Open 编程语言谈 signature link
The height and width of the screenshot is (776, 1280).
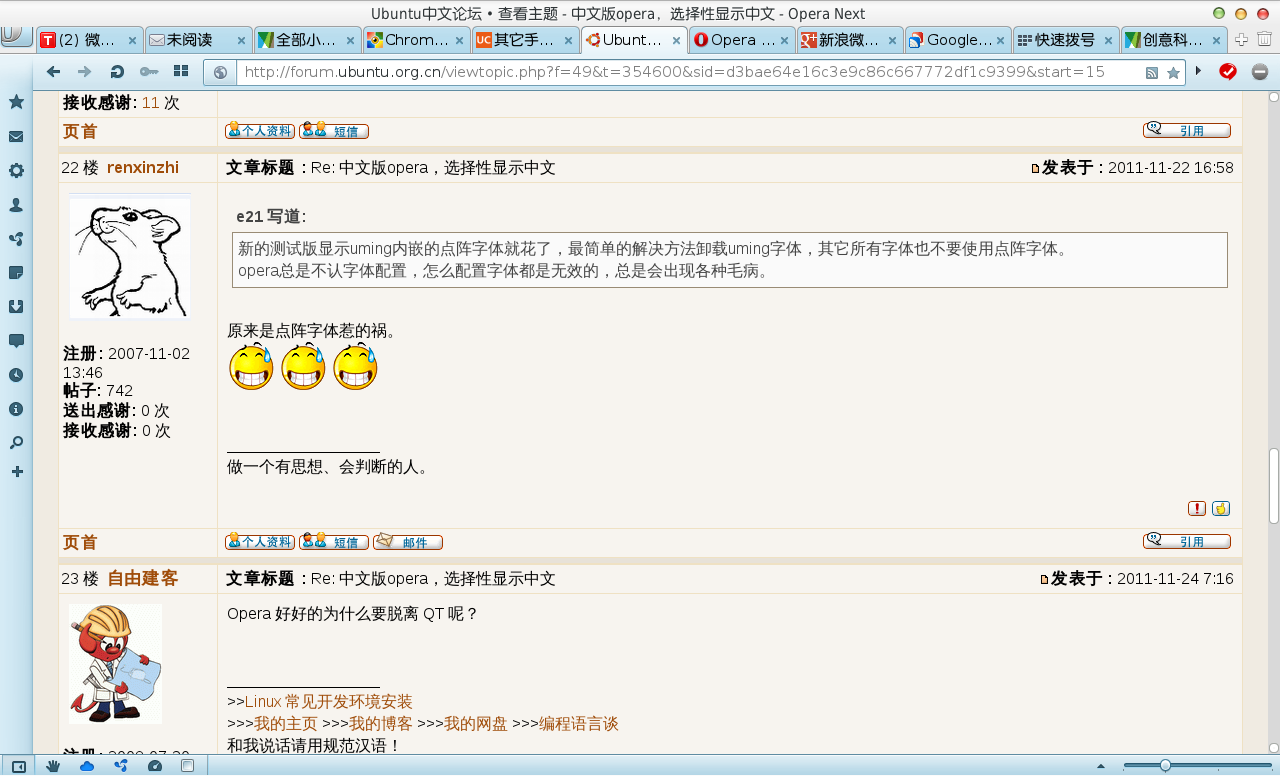point(579,724)
